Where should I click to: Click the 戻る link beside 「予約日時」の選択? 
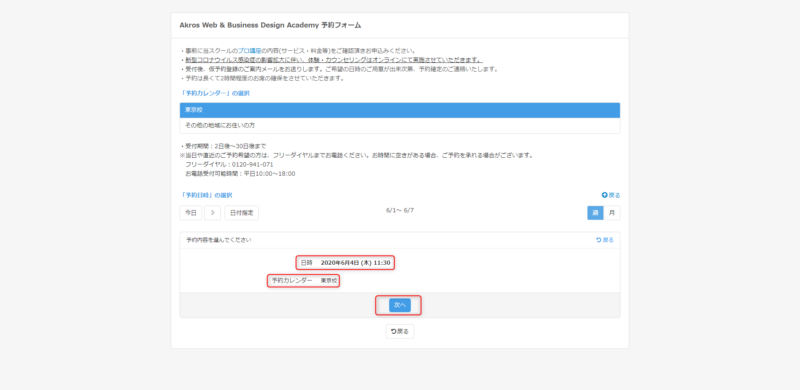click(611, 195)
